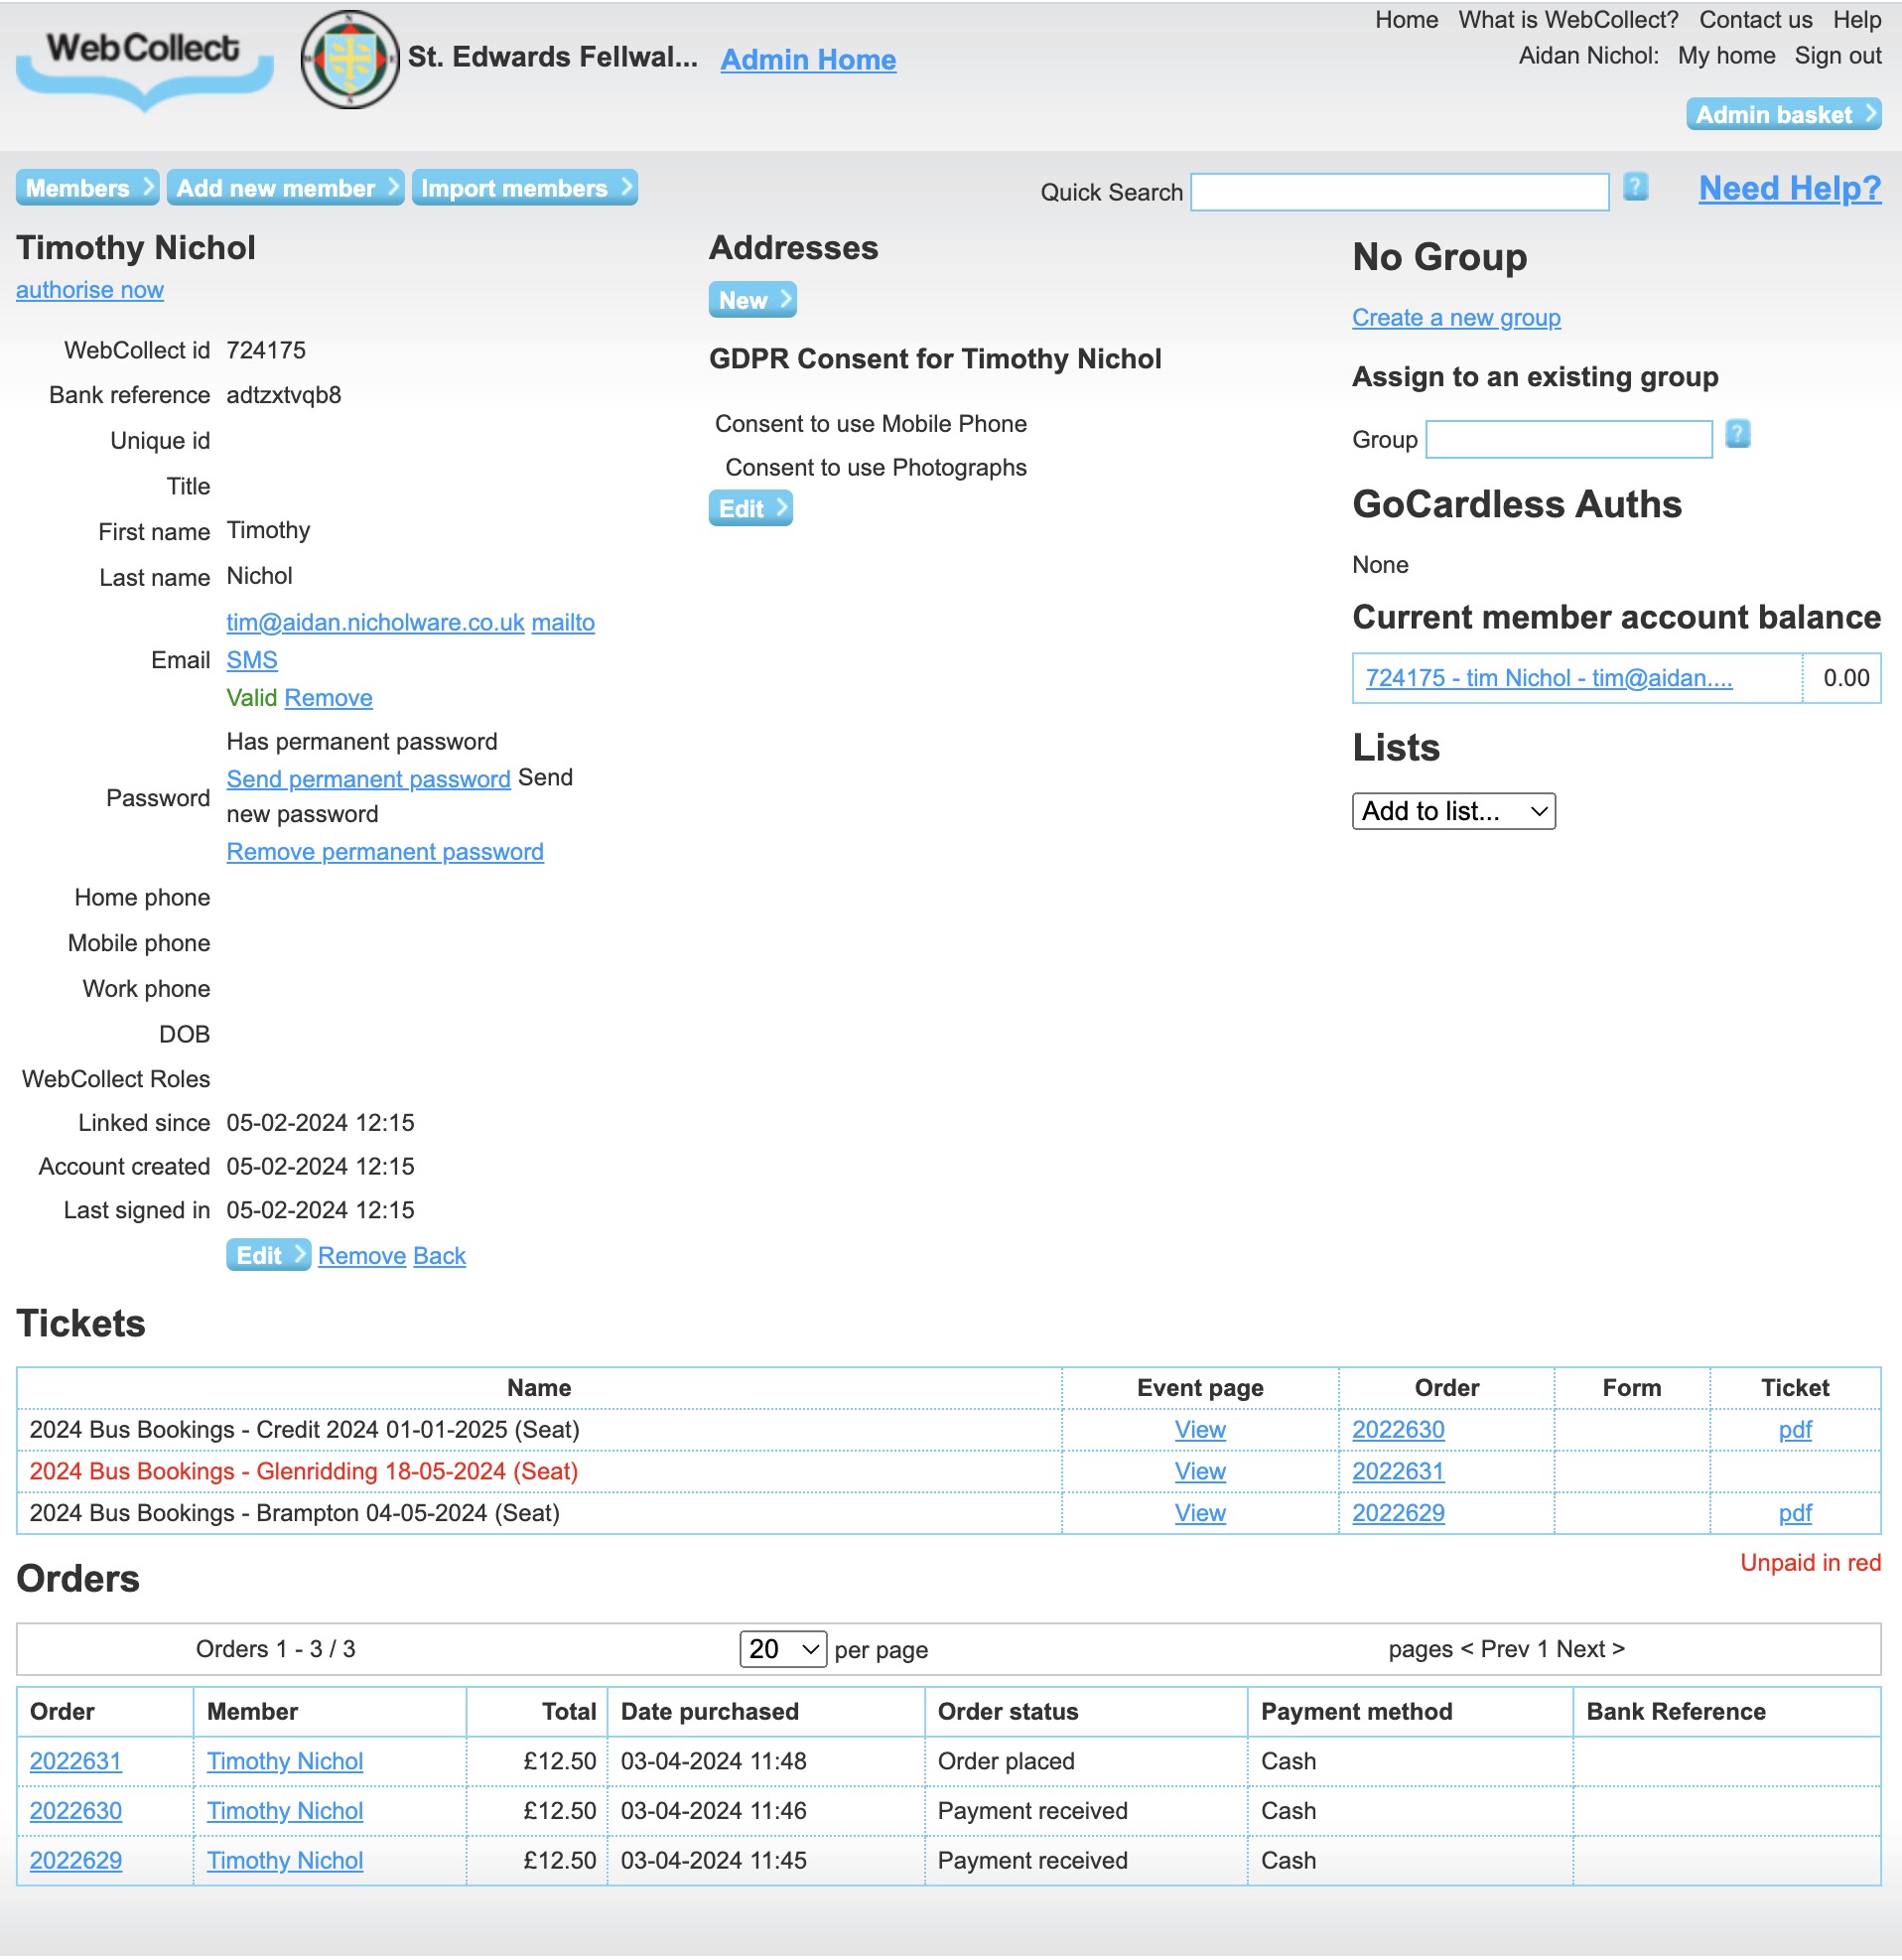
Task: Download the Brampton ticket pdf
Action: 1795,1513
